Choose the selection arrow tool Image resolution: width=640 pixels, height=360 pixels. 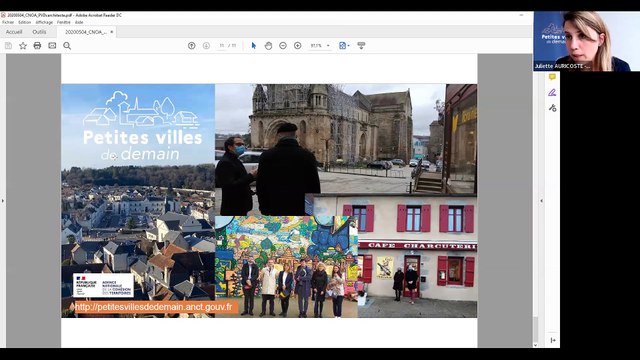click(x=253, y=46)
